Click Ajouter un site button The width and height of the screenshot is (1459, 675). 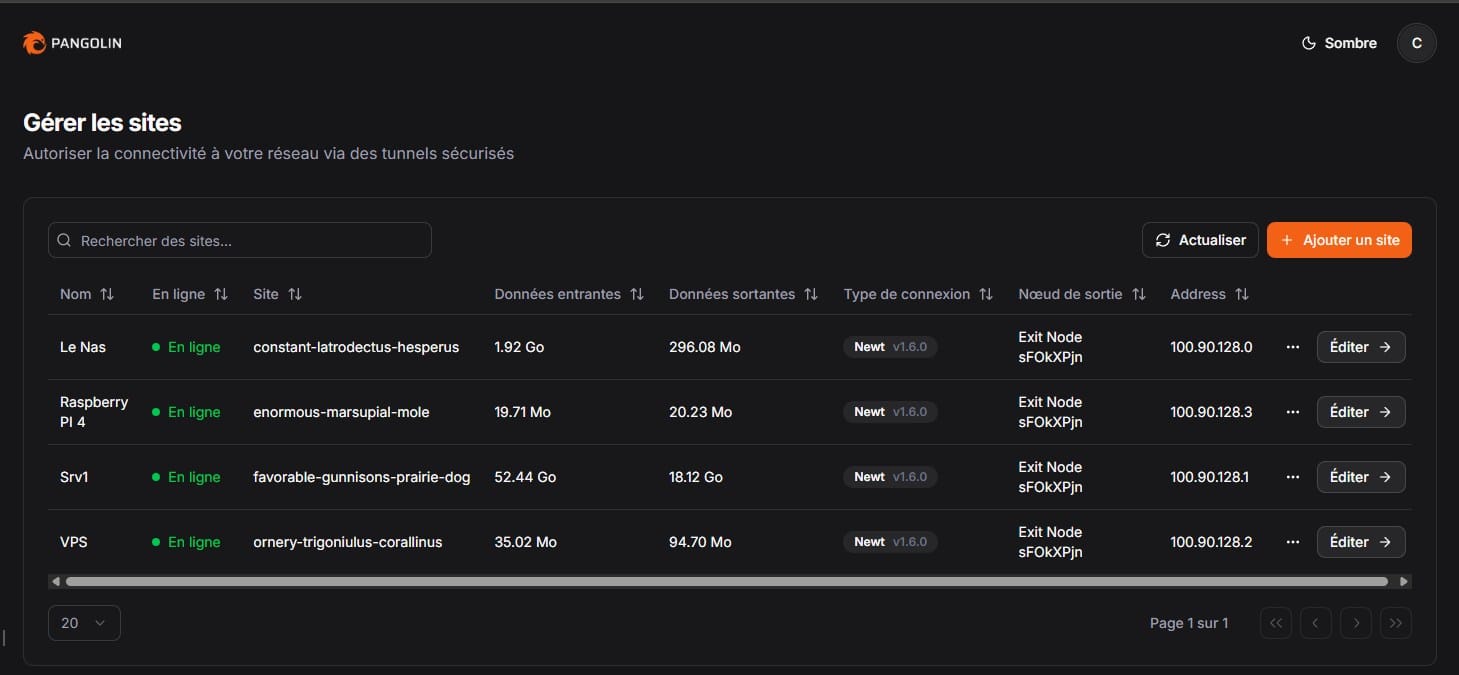pyautogui.click(x=1339, y=240)
